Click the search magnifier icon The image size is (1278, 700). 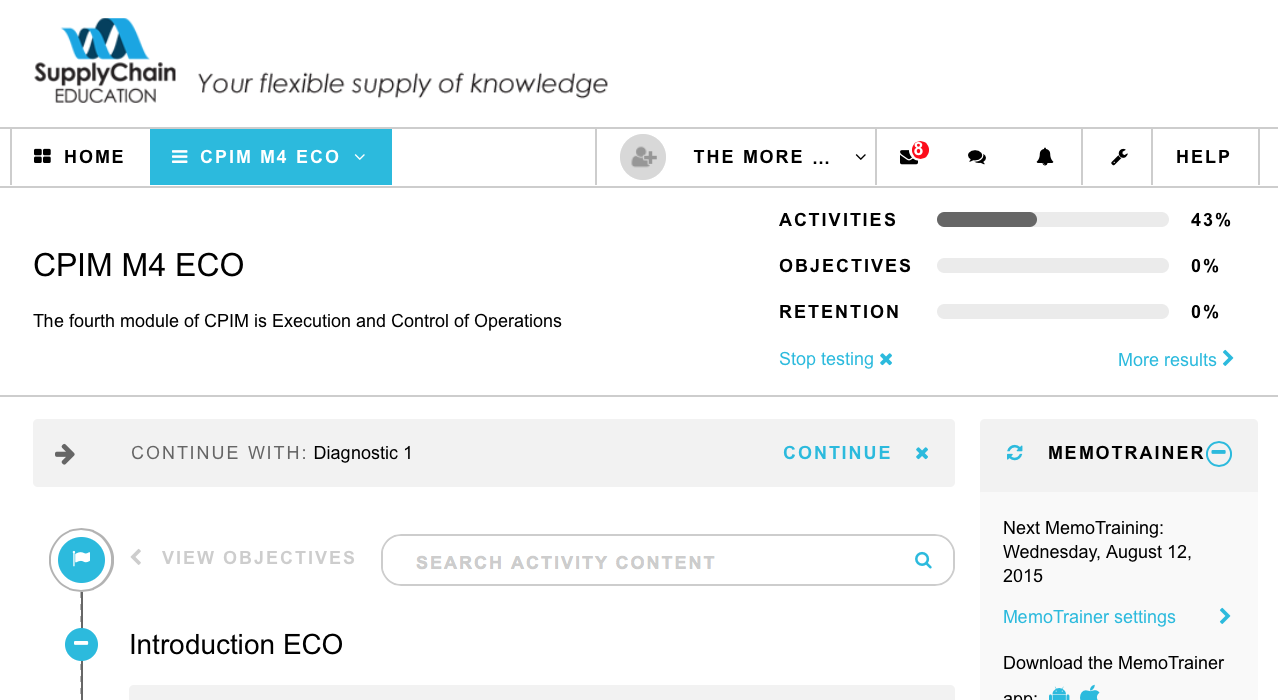[x=923, y=560]
